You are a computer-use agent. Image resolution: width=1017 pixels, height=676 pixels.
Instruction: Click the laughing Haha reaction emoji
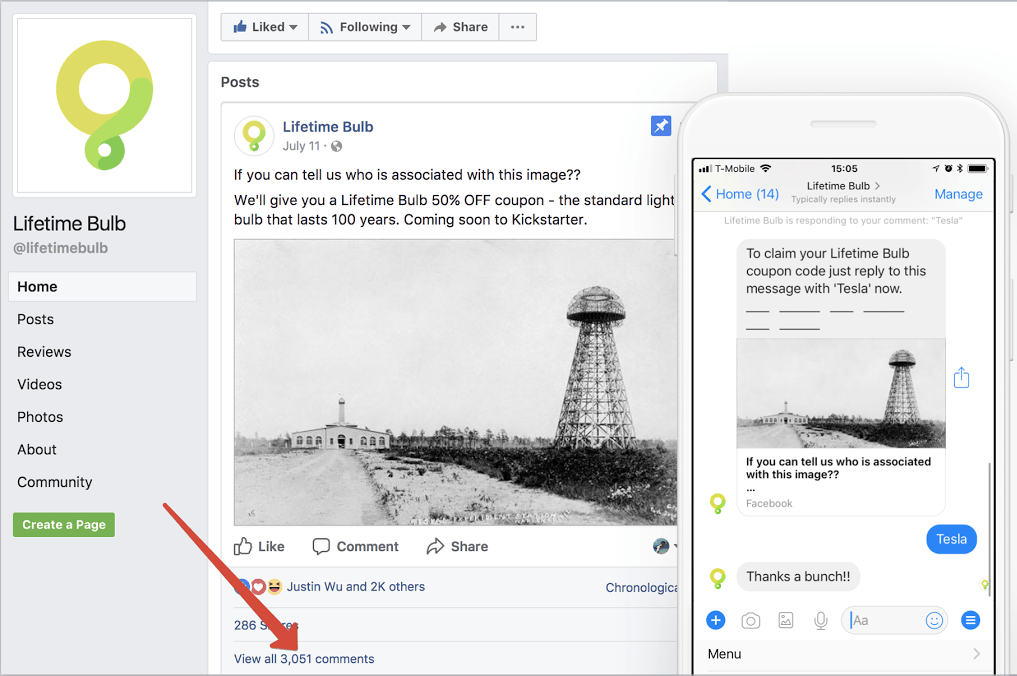[275, 586]
